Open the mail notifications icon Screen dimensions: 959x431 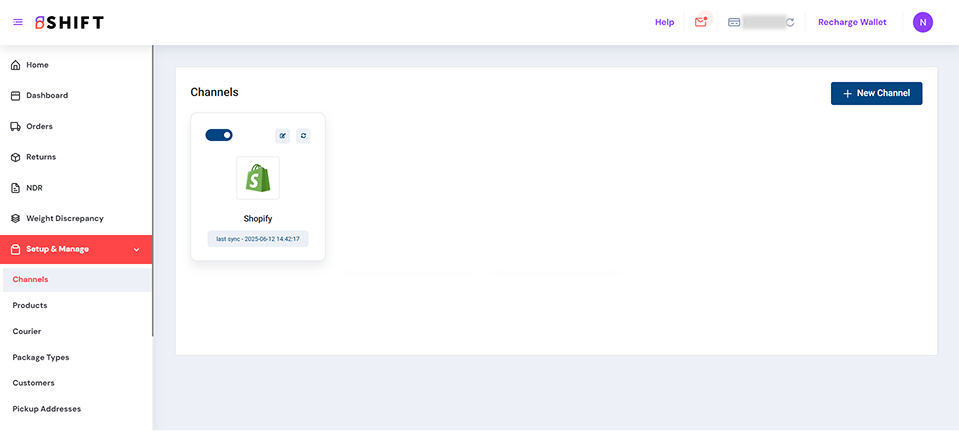coord(701,22)
